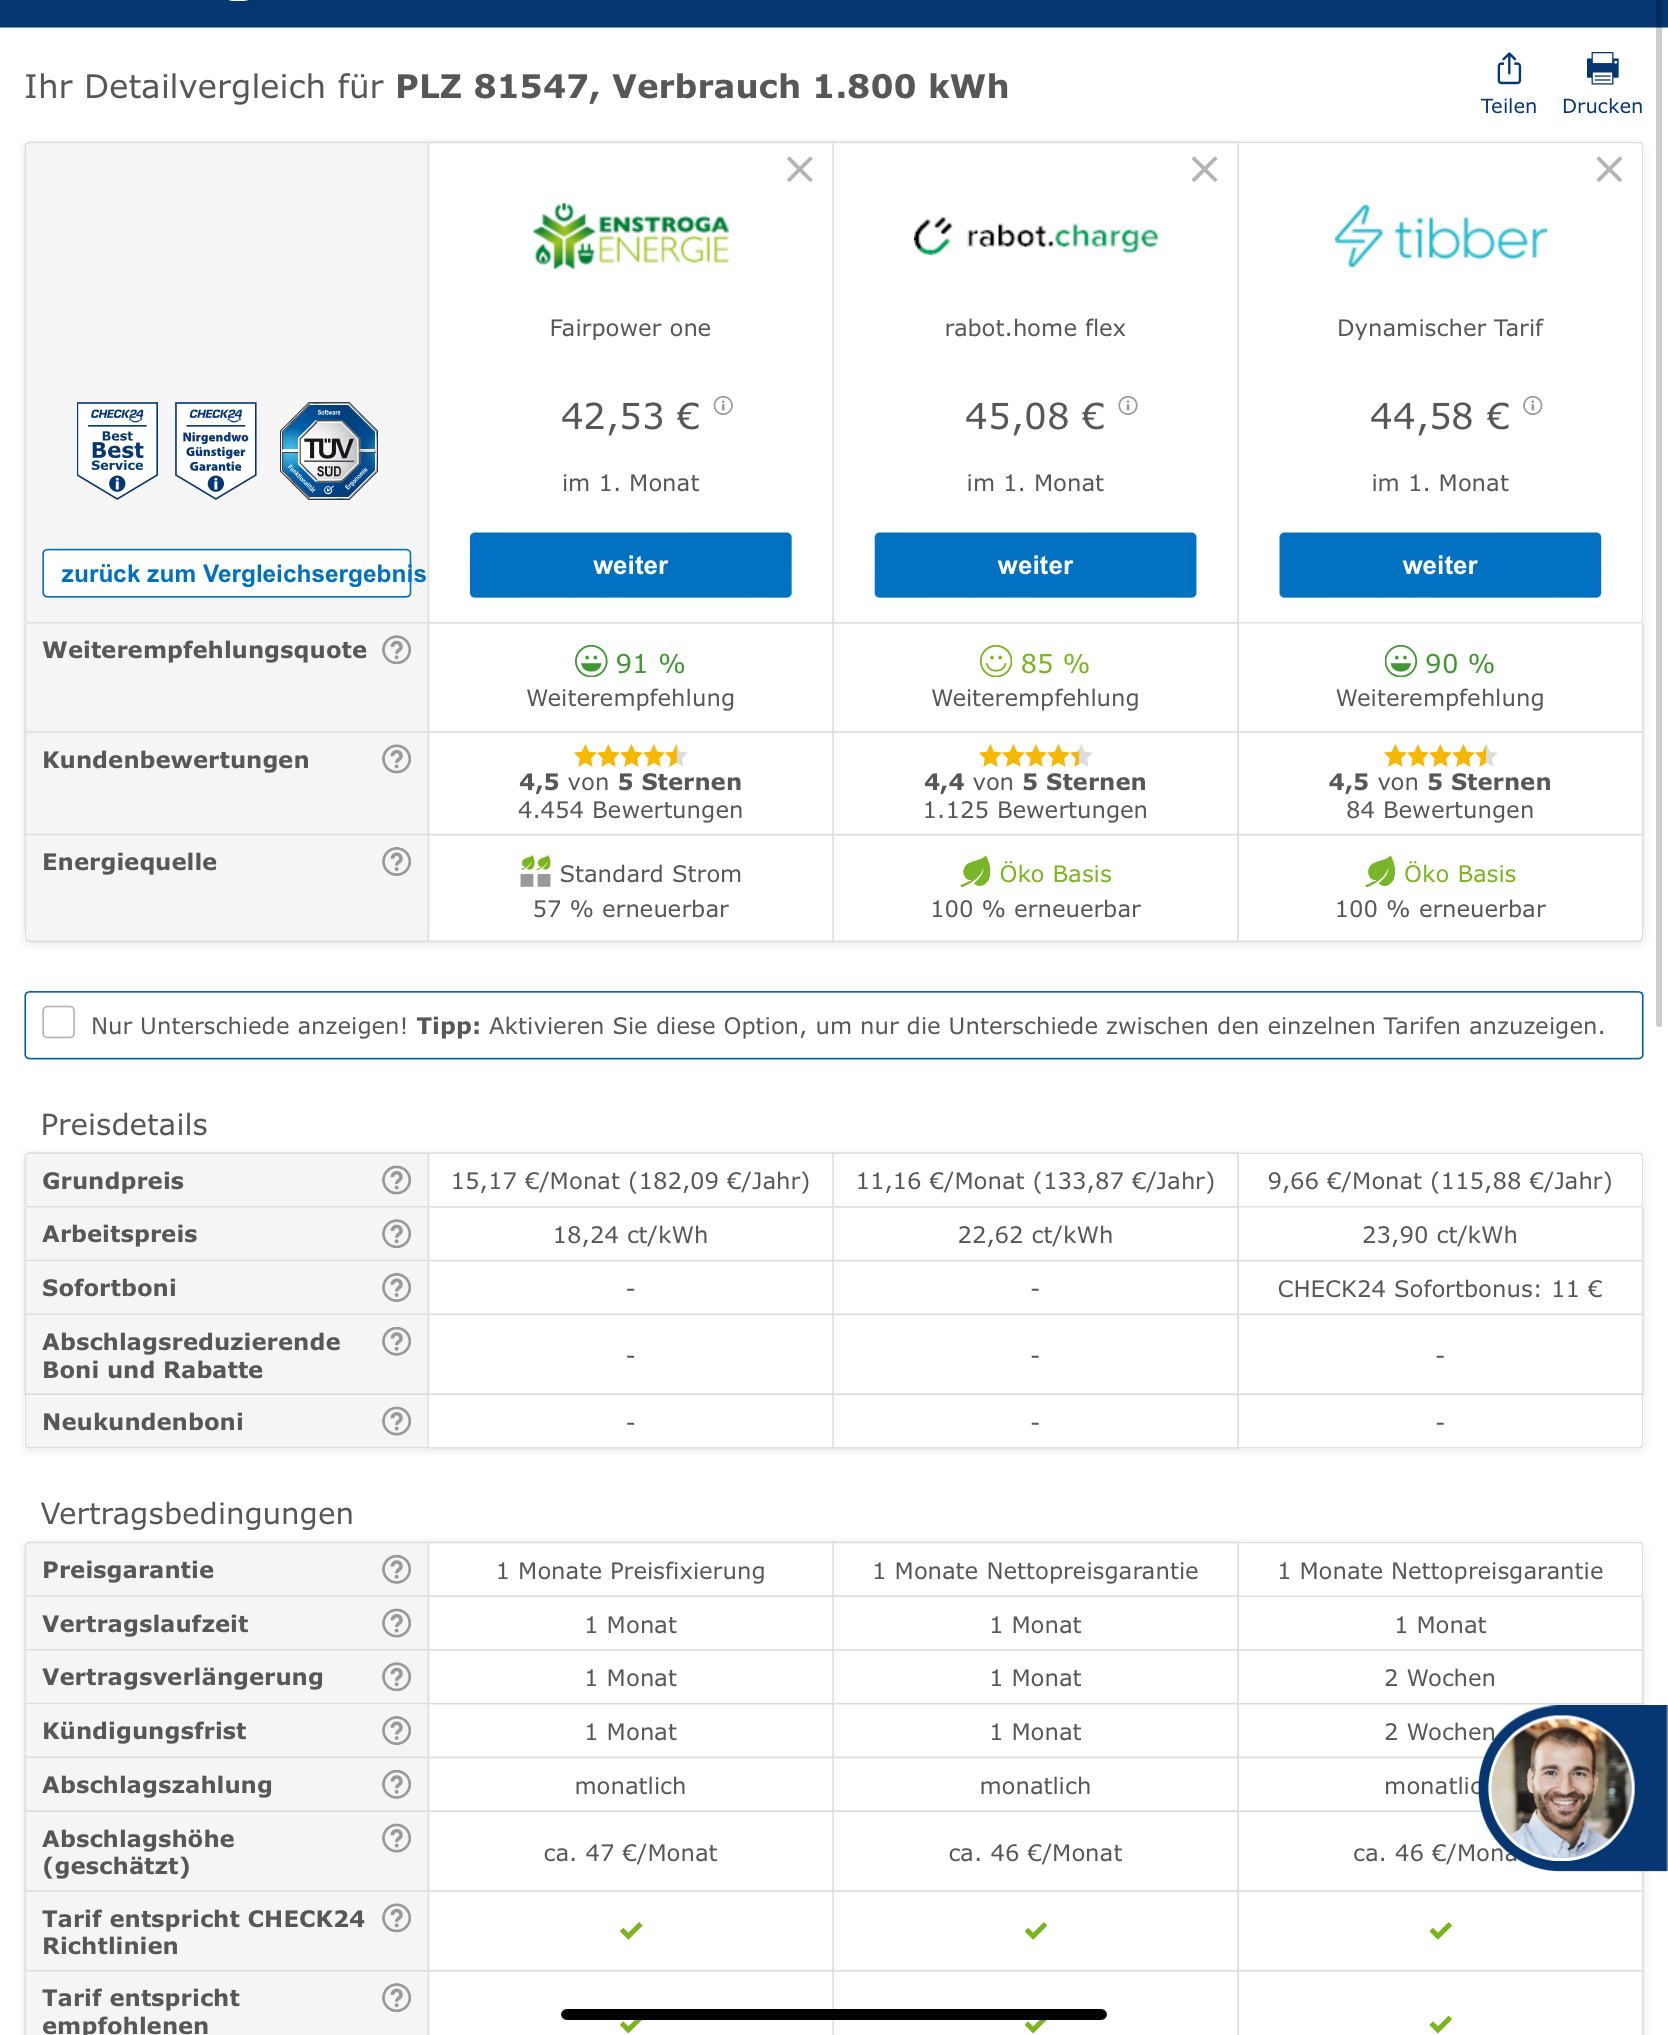The height and width of the screenshot is (2035, 1668).
Task: Show price info for 42,53 € Fairpower one
Action: coord(723,405)
